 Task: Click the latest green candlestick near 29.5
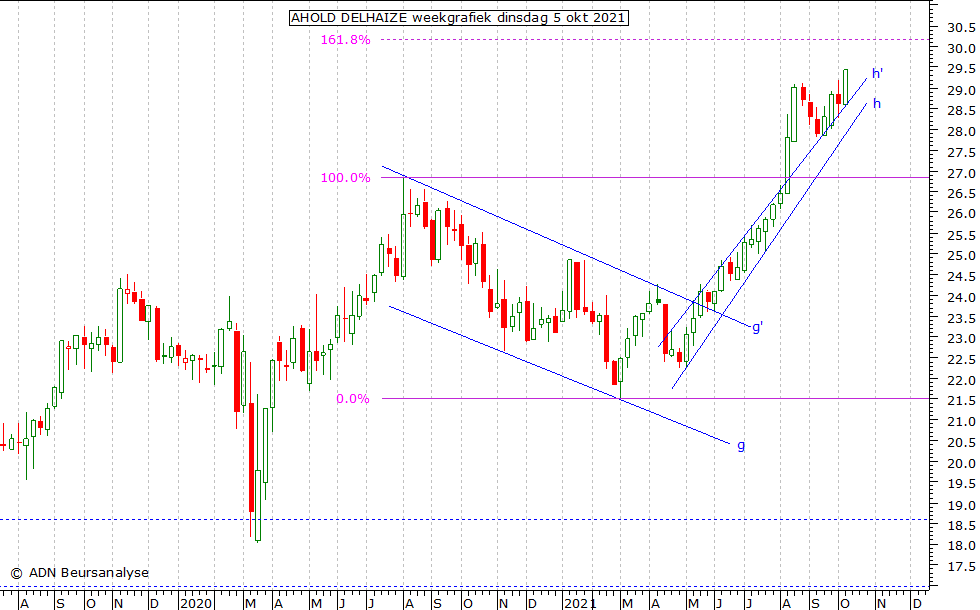846,87
